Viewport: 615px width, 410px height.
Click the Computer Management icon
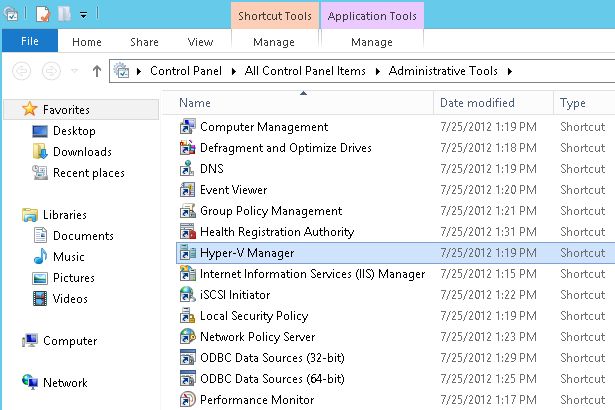187,127
